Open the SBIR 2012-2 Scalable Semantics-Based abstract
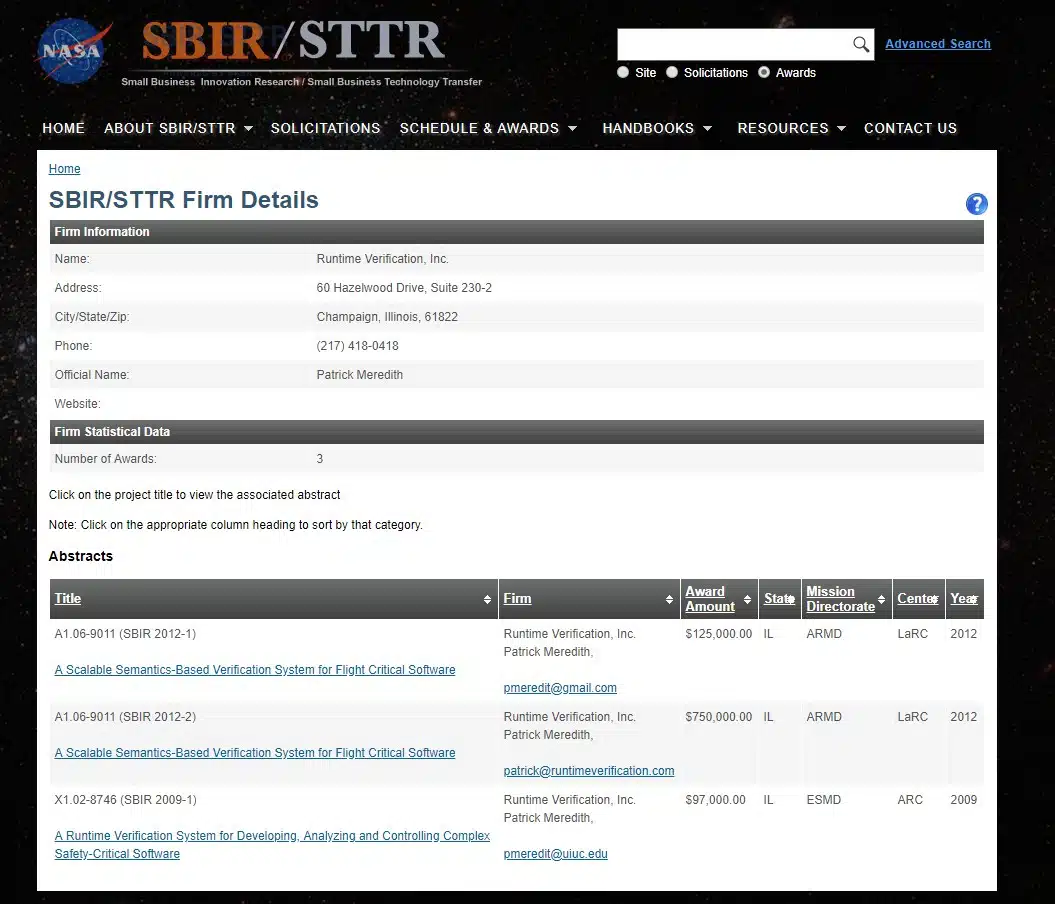Viewport: 1055px width, 904px height. click(x=255, y=753)
